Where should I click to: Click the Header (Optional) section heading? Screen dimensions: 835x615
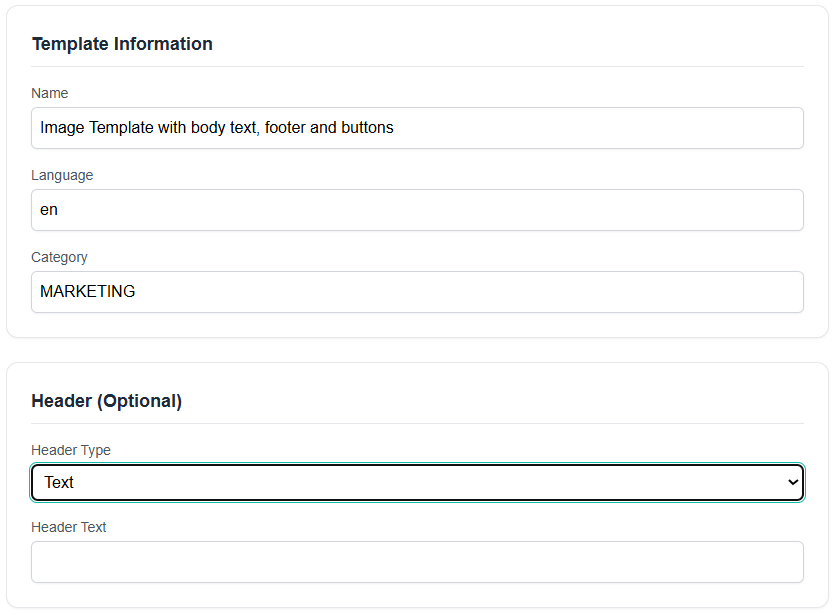(107, 401)
